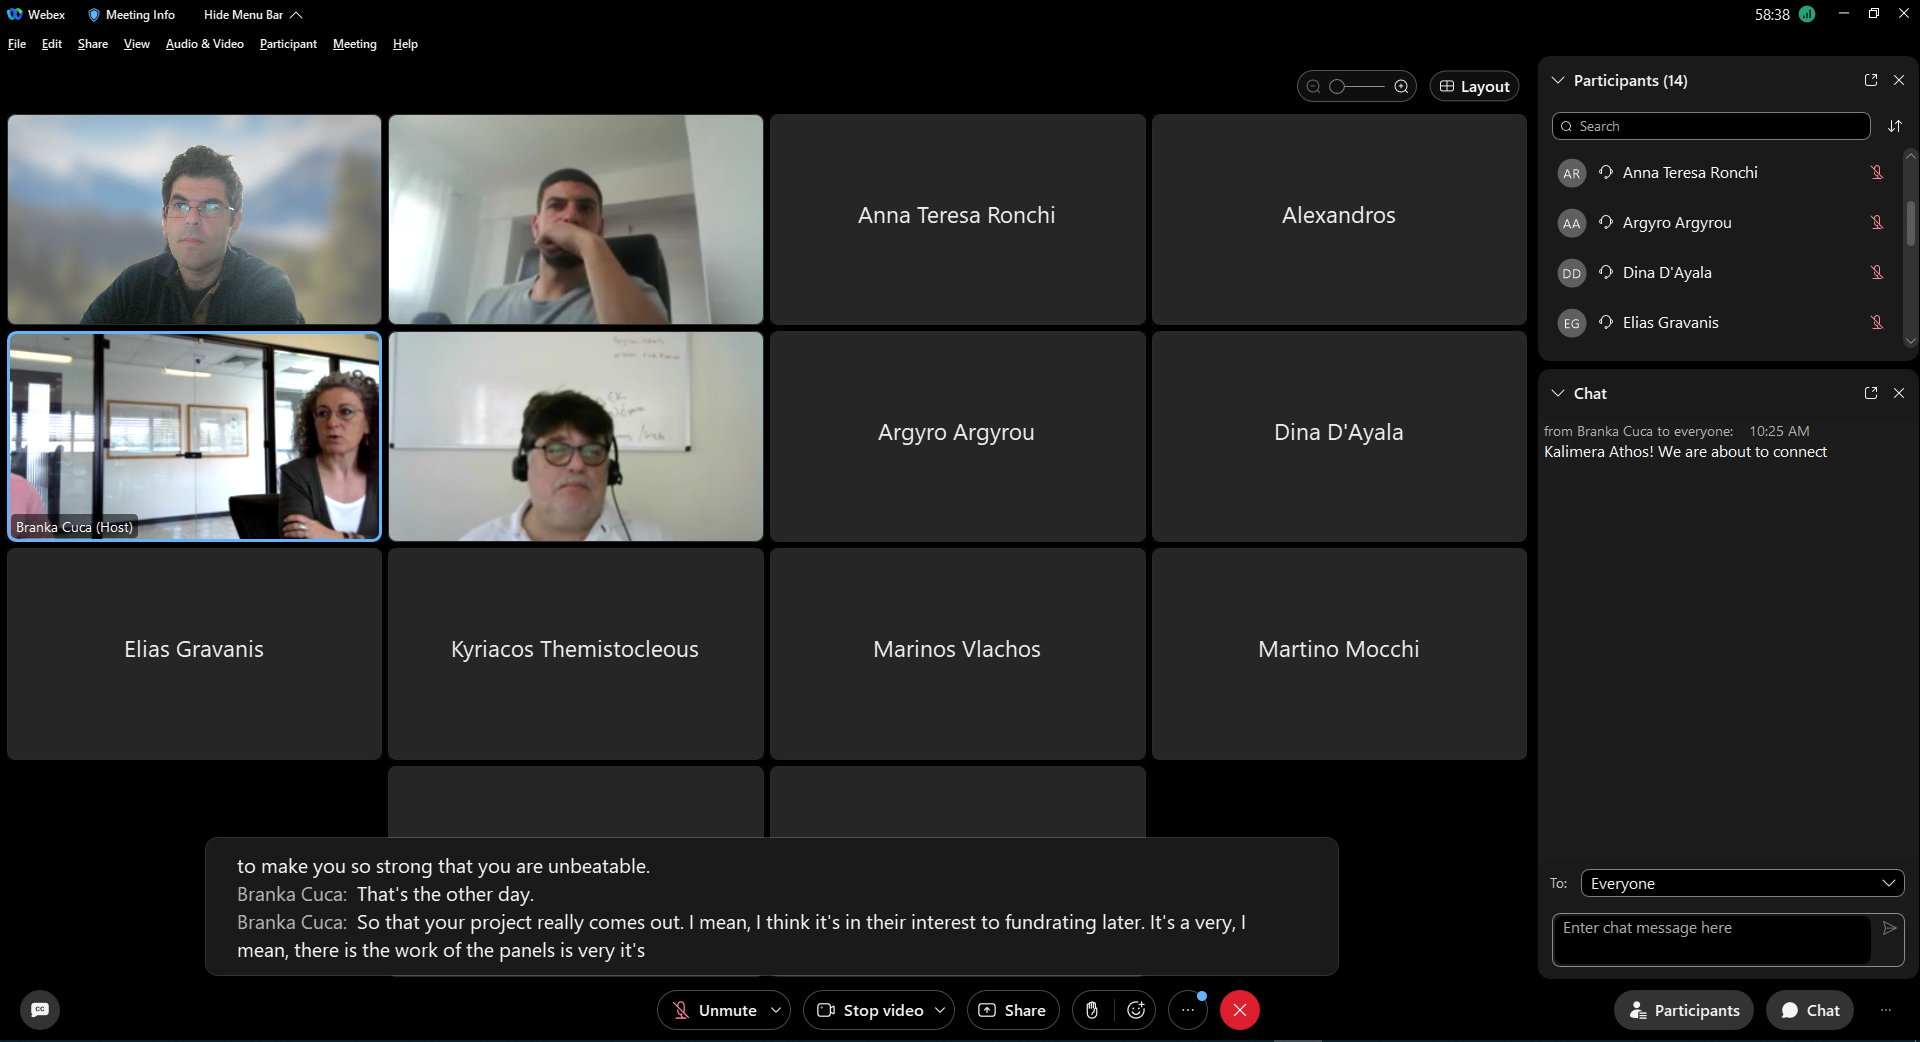Expand audio options arrow beside Unmute
1920x1042 pixels.
coord(776,1010)
